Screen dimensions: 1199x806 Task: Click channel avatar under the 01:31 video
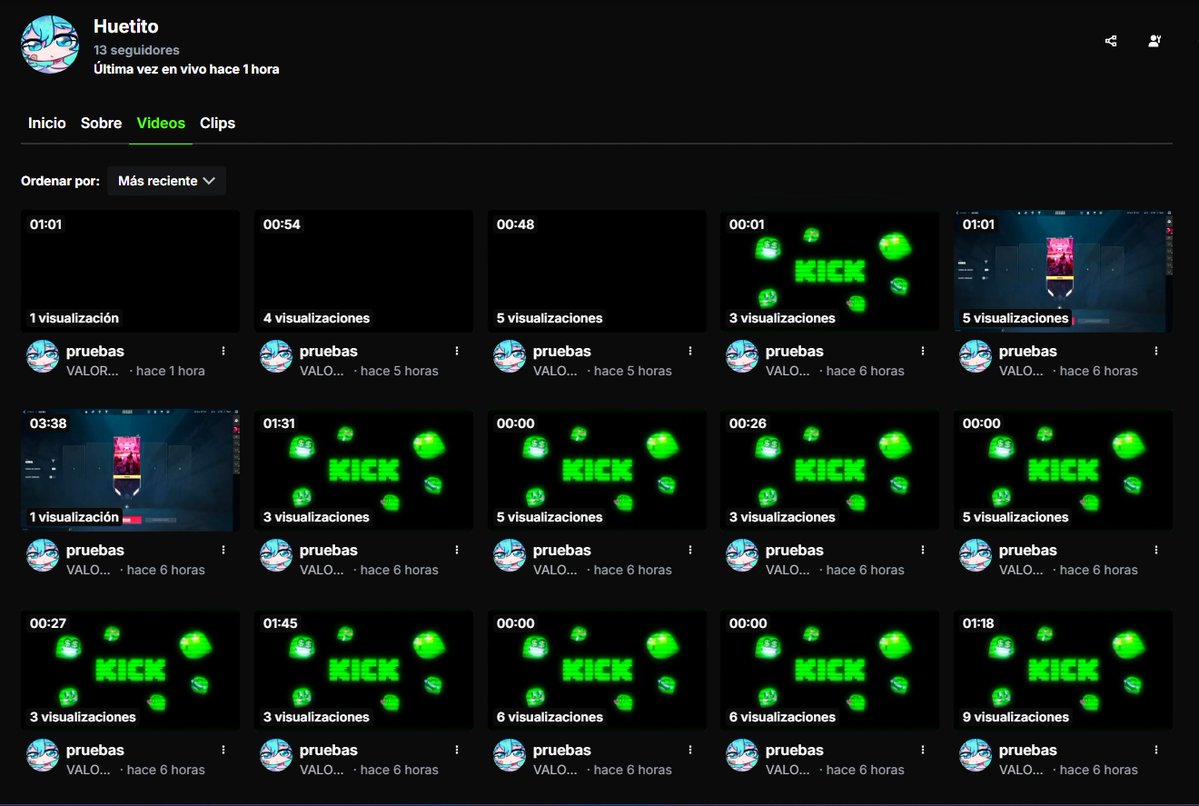(276, 555)
